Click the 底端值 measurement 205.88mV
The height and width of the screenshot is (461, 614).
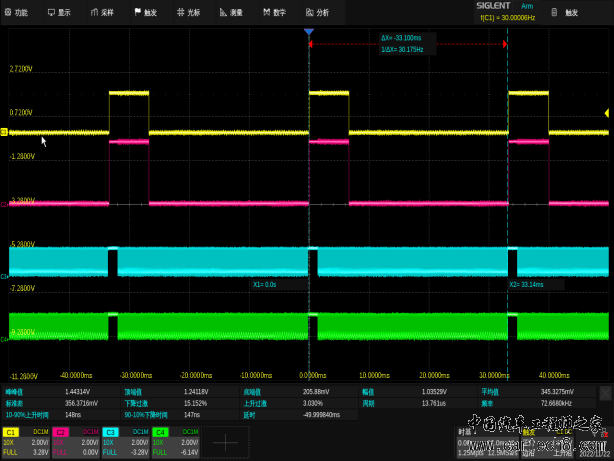tap(299, 392)
